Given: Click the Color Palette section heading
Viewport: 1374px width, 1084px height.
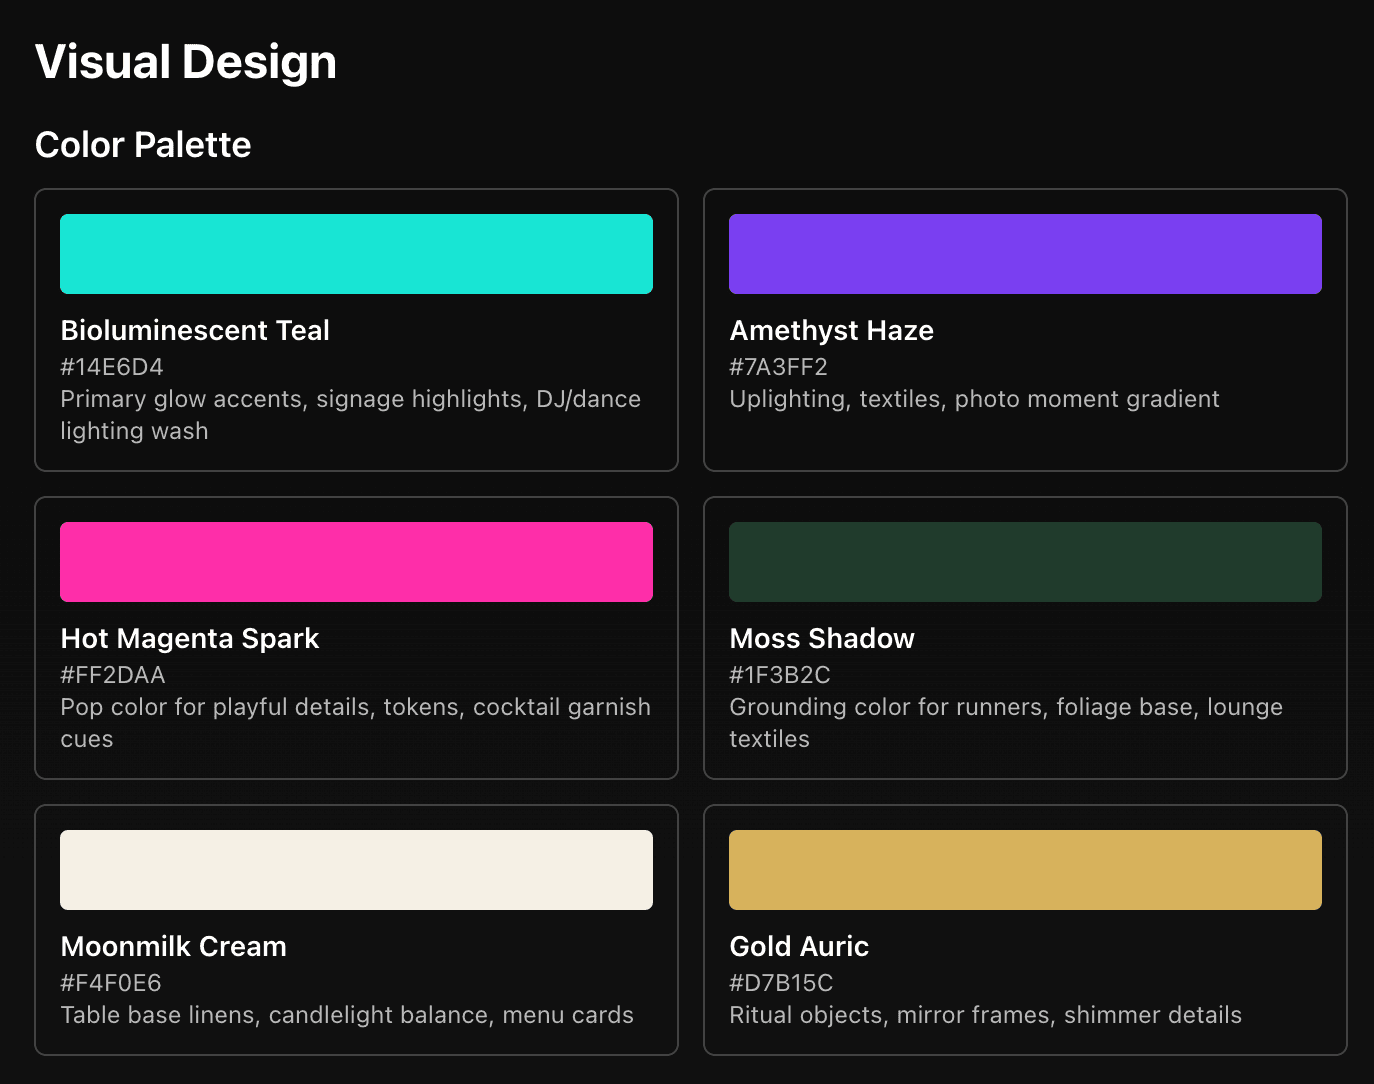Looking at the screenshot, I should click(x=142, y=144).
